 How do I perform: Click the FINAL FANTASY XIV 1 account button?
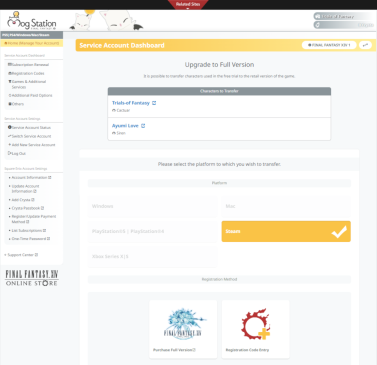click(329, 45)
